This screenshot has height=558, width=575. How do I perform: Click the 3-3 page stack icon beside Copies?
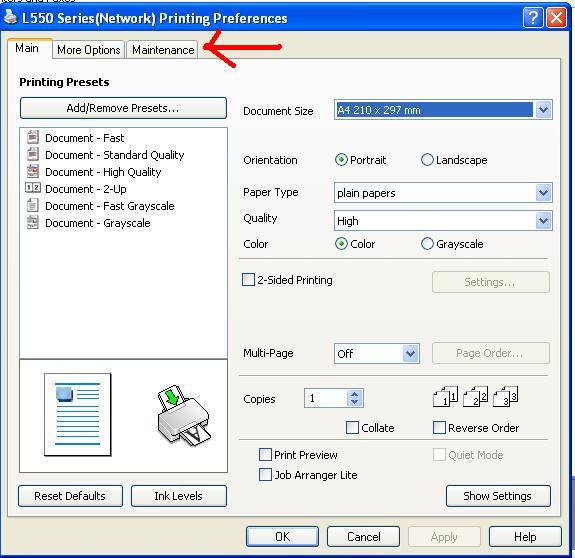[x=505, y=396]
